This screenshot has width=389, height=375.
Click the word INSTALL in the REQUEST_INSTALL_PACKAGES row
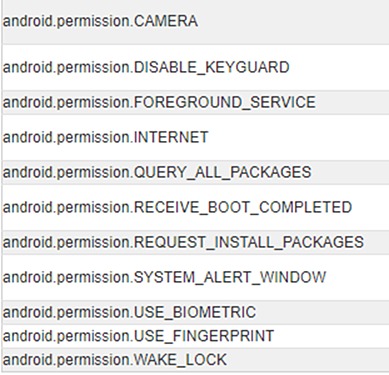pyautogui.click(x=244, y=242)
